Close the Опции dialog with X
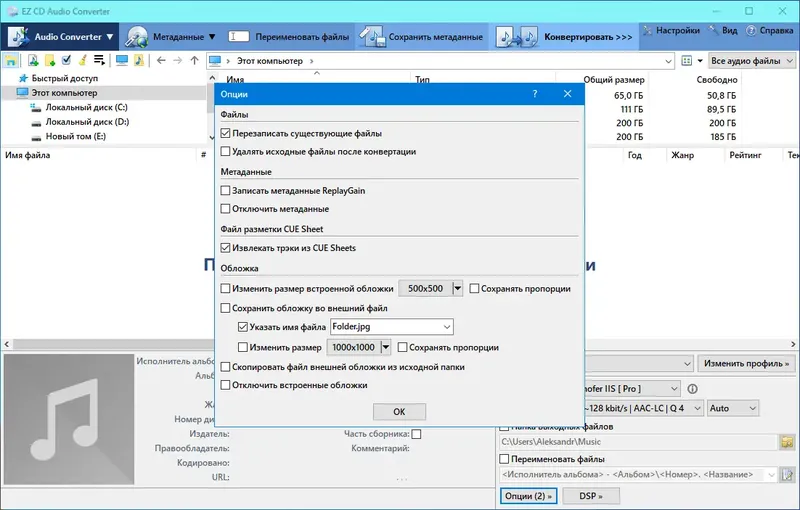Viewport: 800px width, 510px height. [x=567, y=94]
